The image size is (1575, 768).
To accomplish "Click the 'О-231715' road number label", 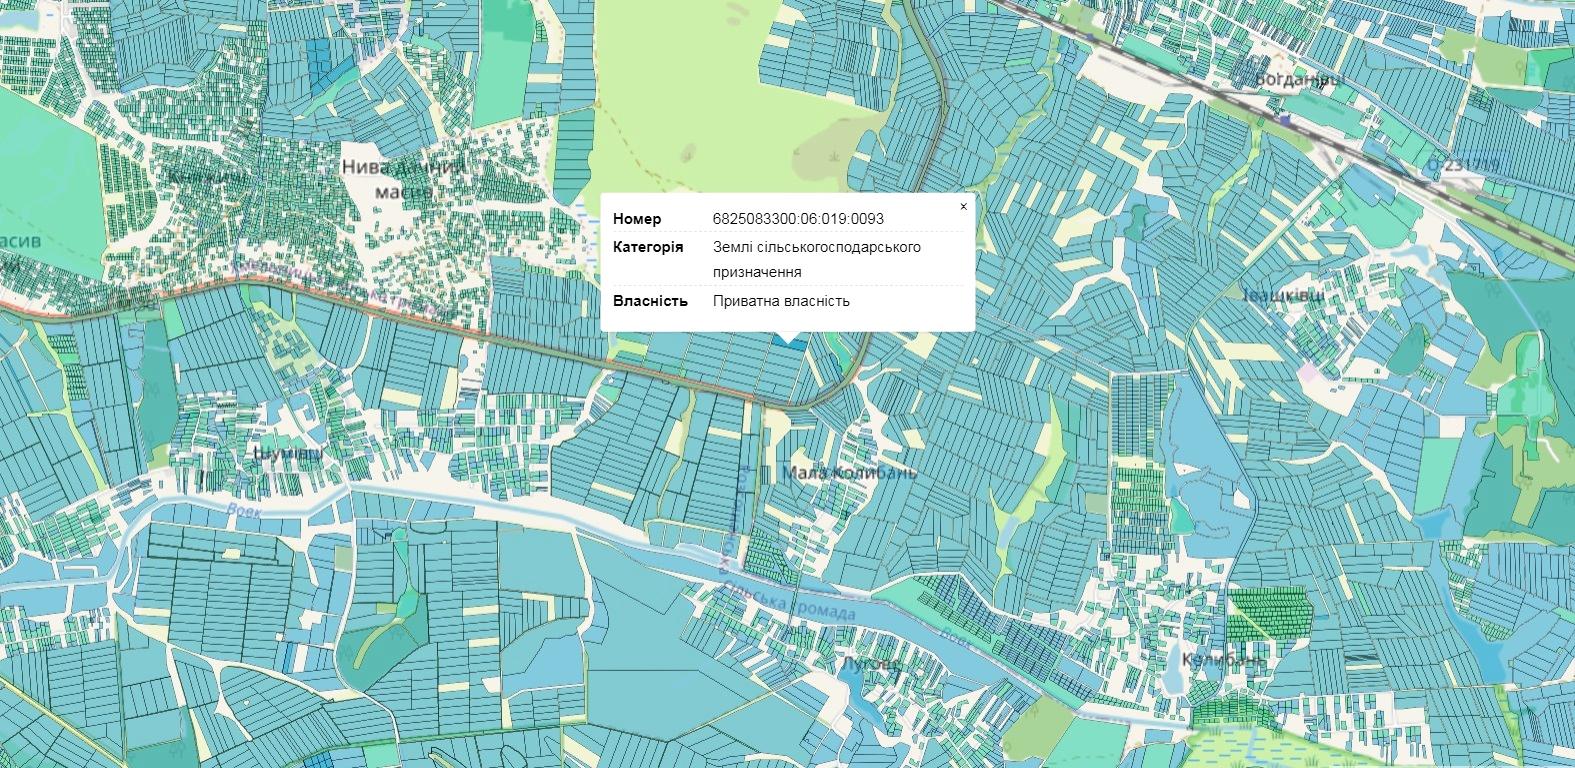I will coord(1463,163).
